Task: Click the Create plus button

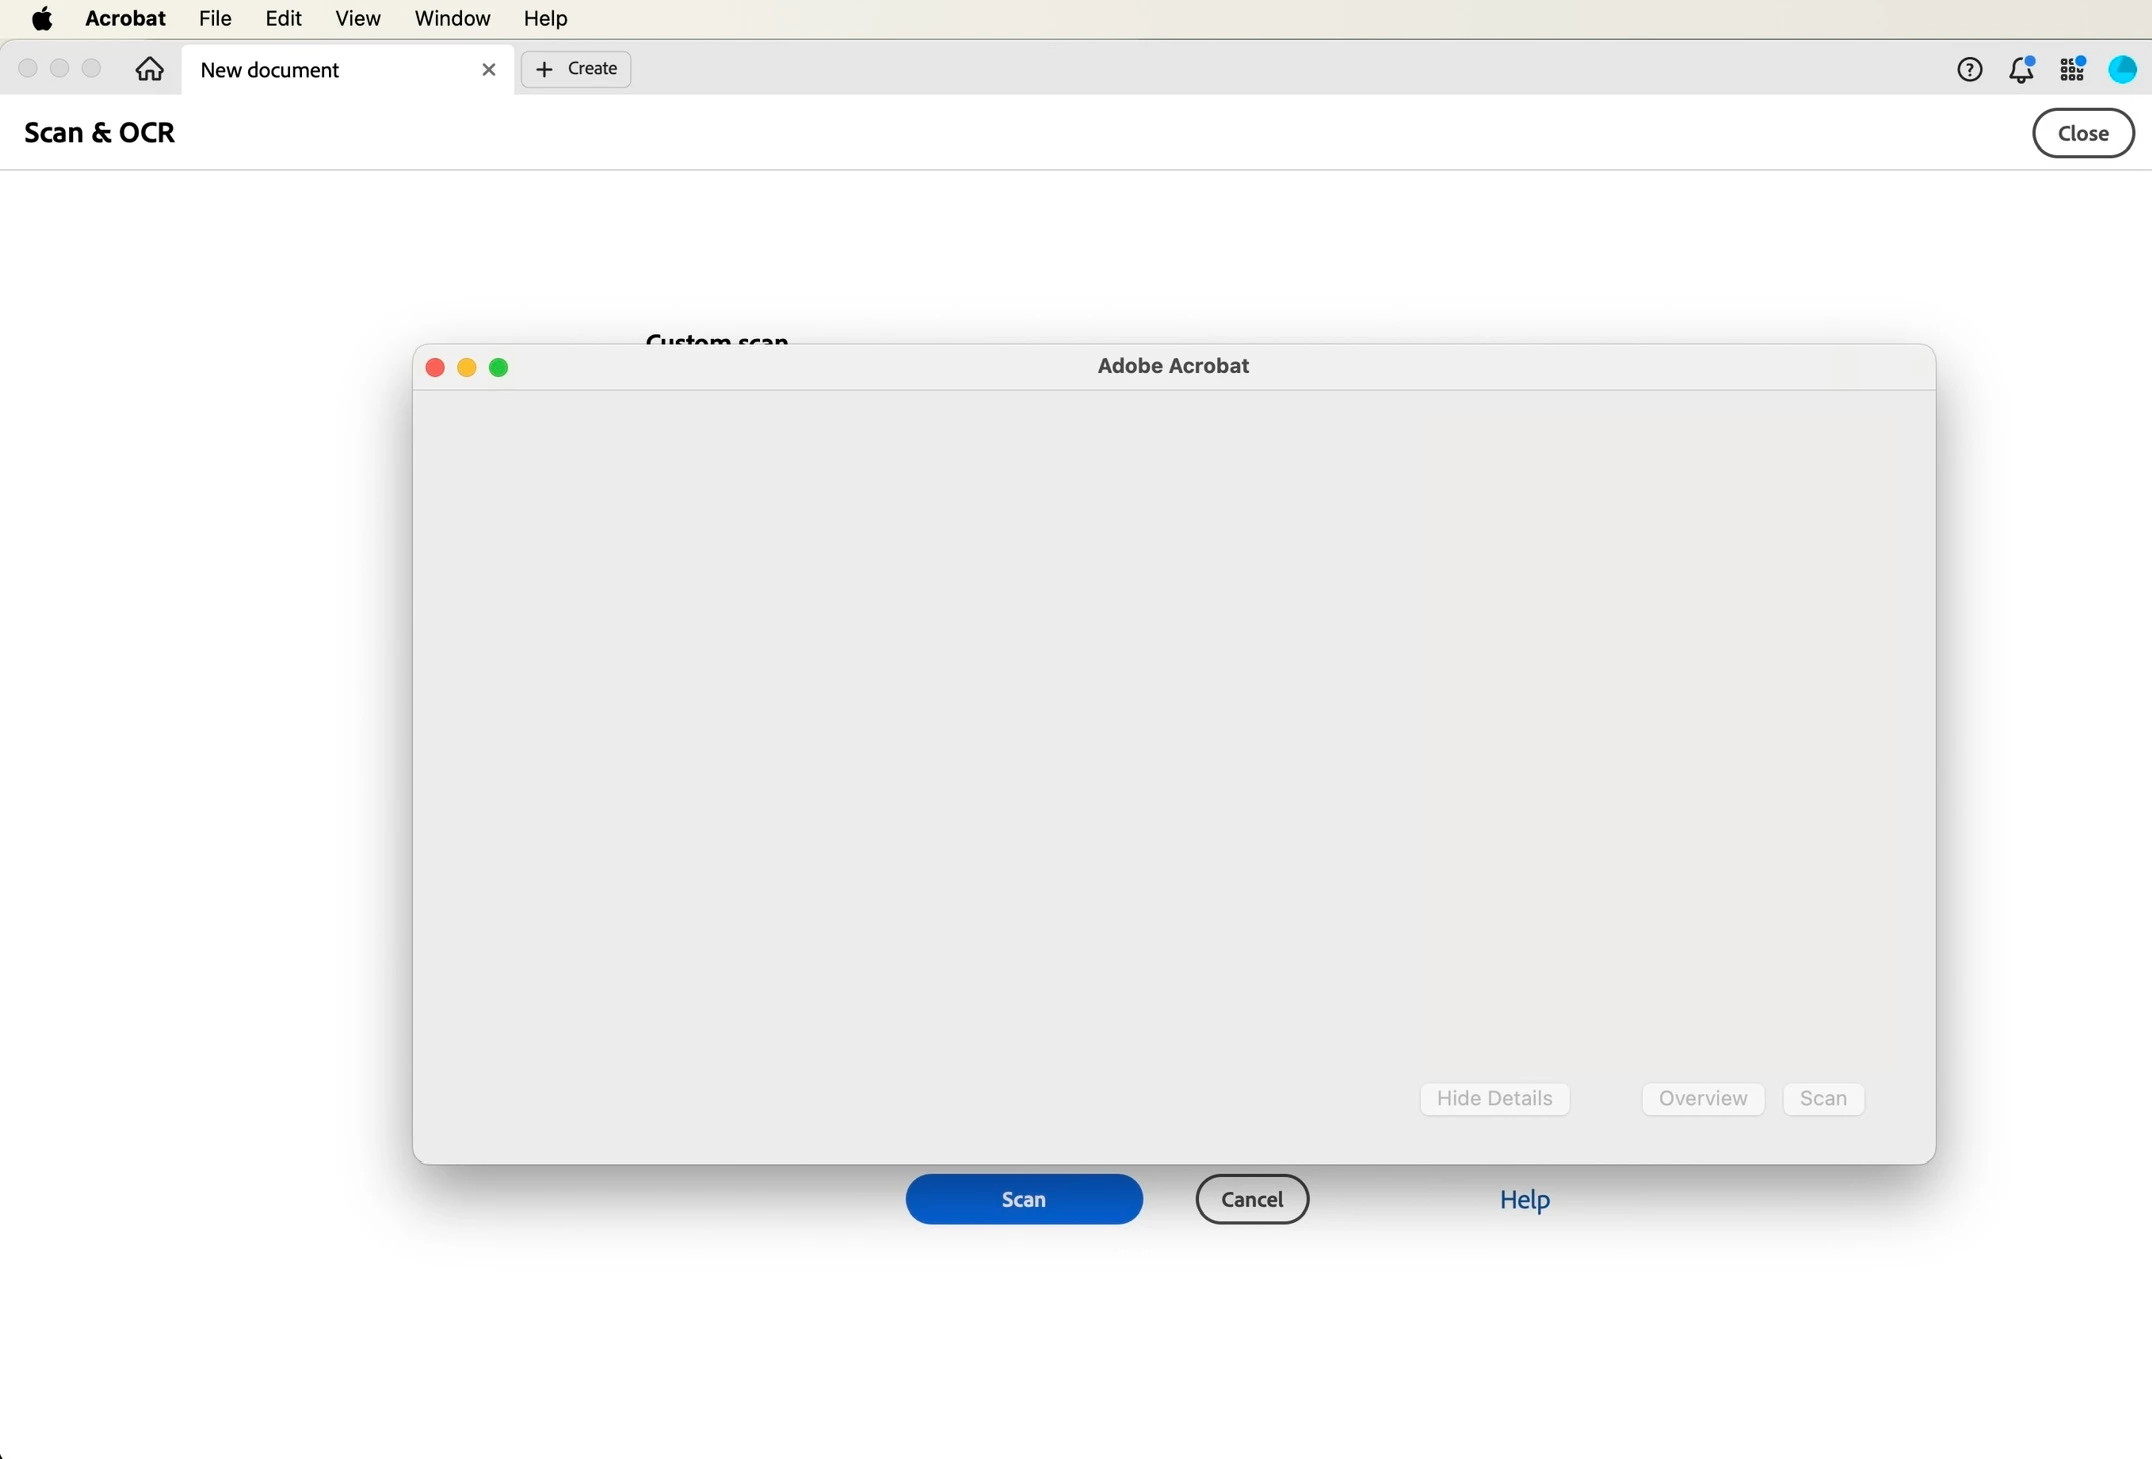Action: 576,69
